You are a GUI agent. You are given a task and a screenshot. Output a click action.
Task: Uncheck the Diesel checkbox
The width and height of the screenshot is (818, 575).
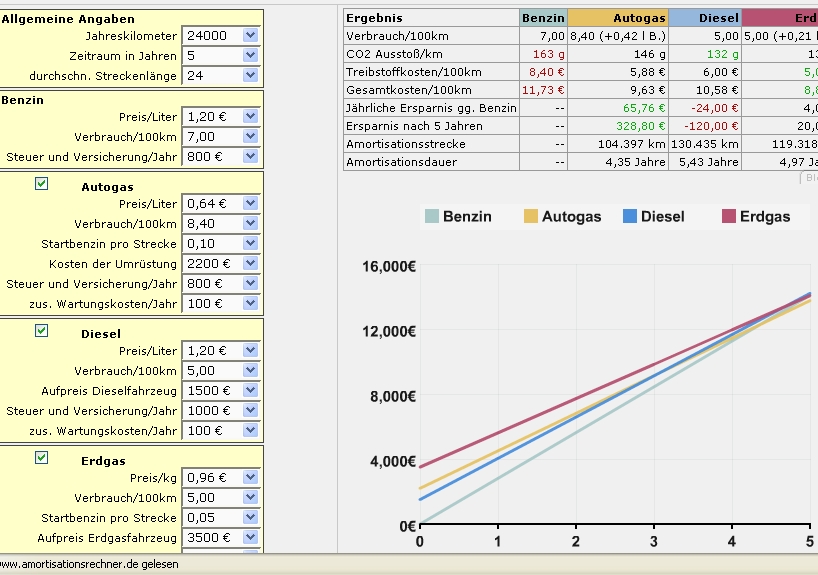[41, 331]
